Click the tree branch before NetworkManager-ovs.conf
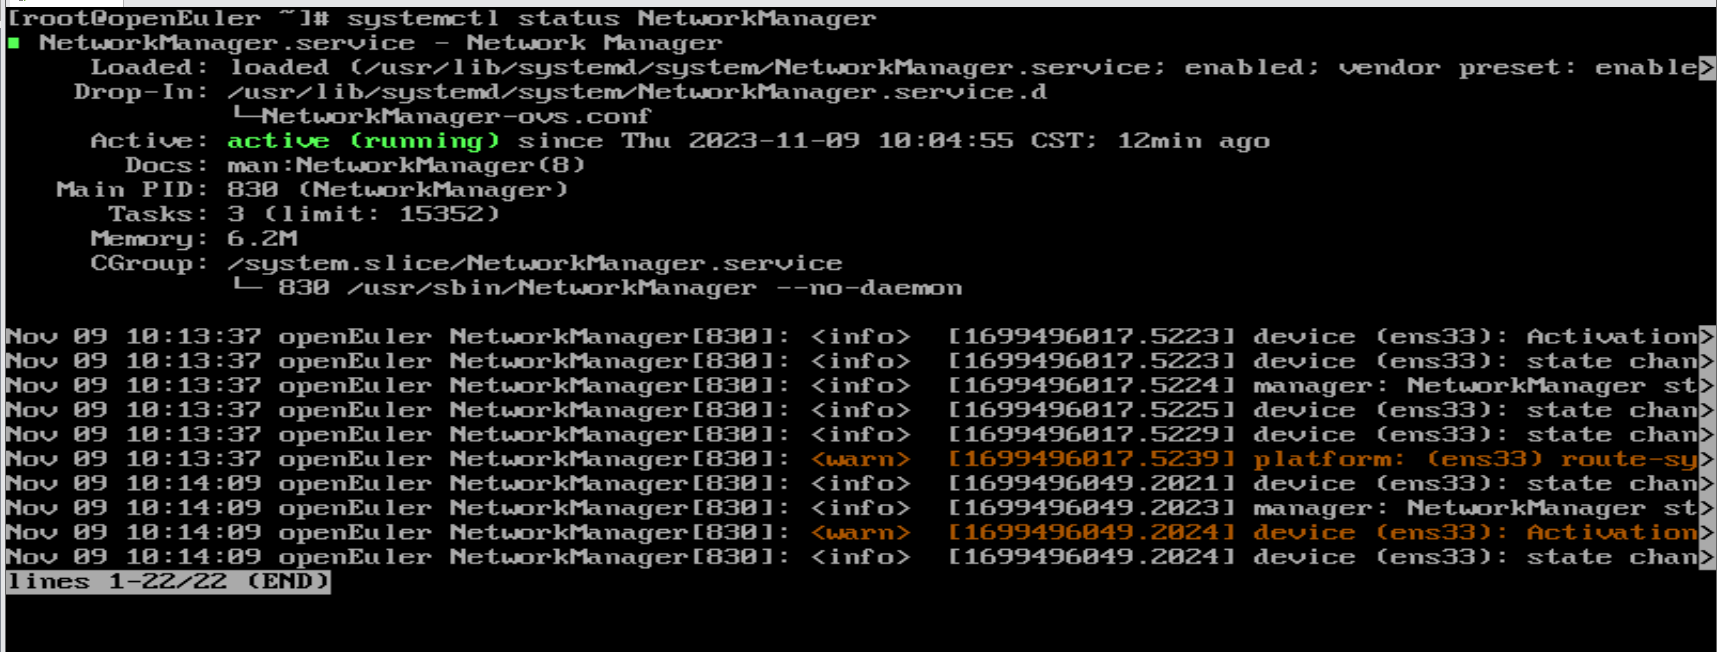Viewport: 1717px width, 652px height. (x=245, y=116)
